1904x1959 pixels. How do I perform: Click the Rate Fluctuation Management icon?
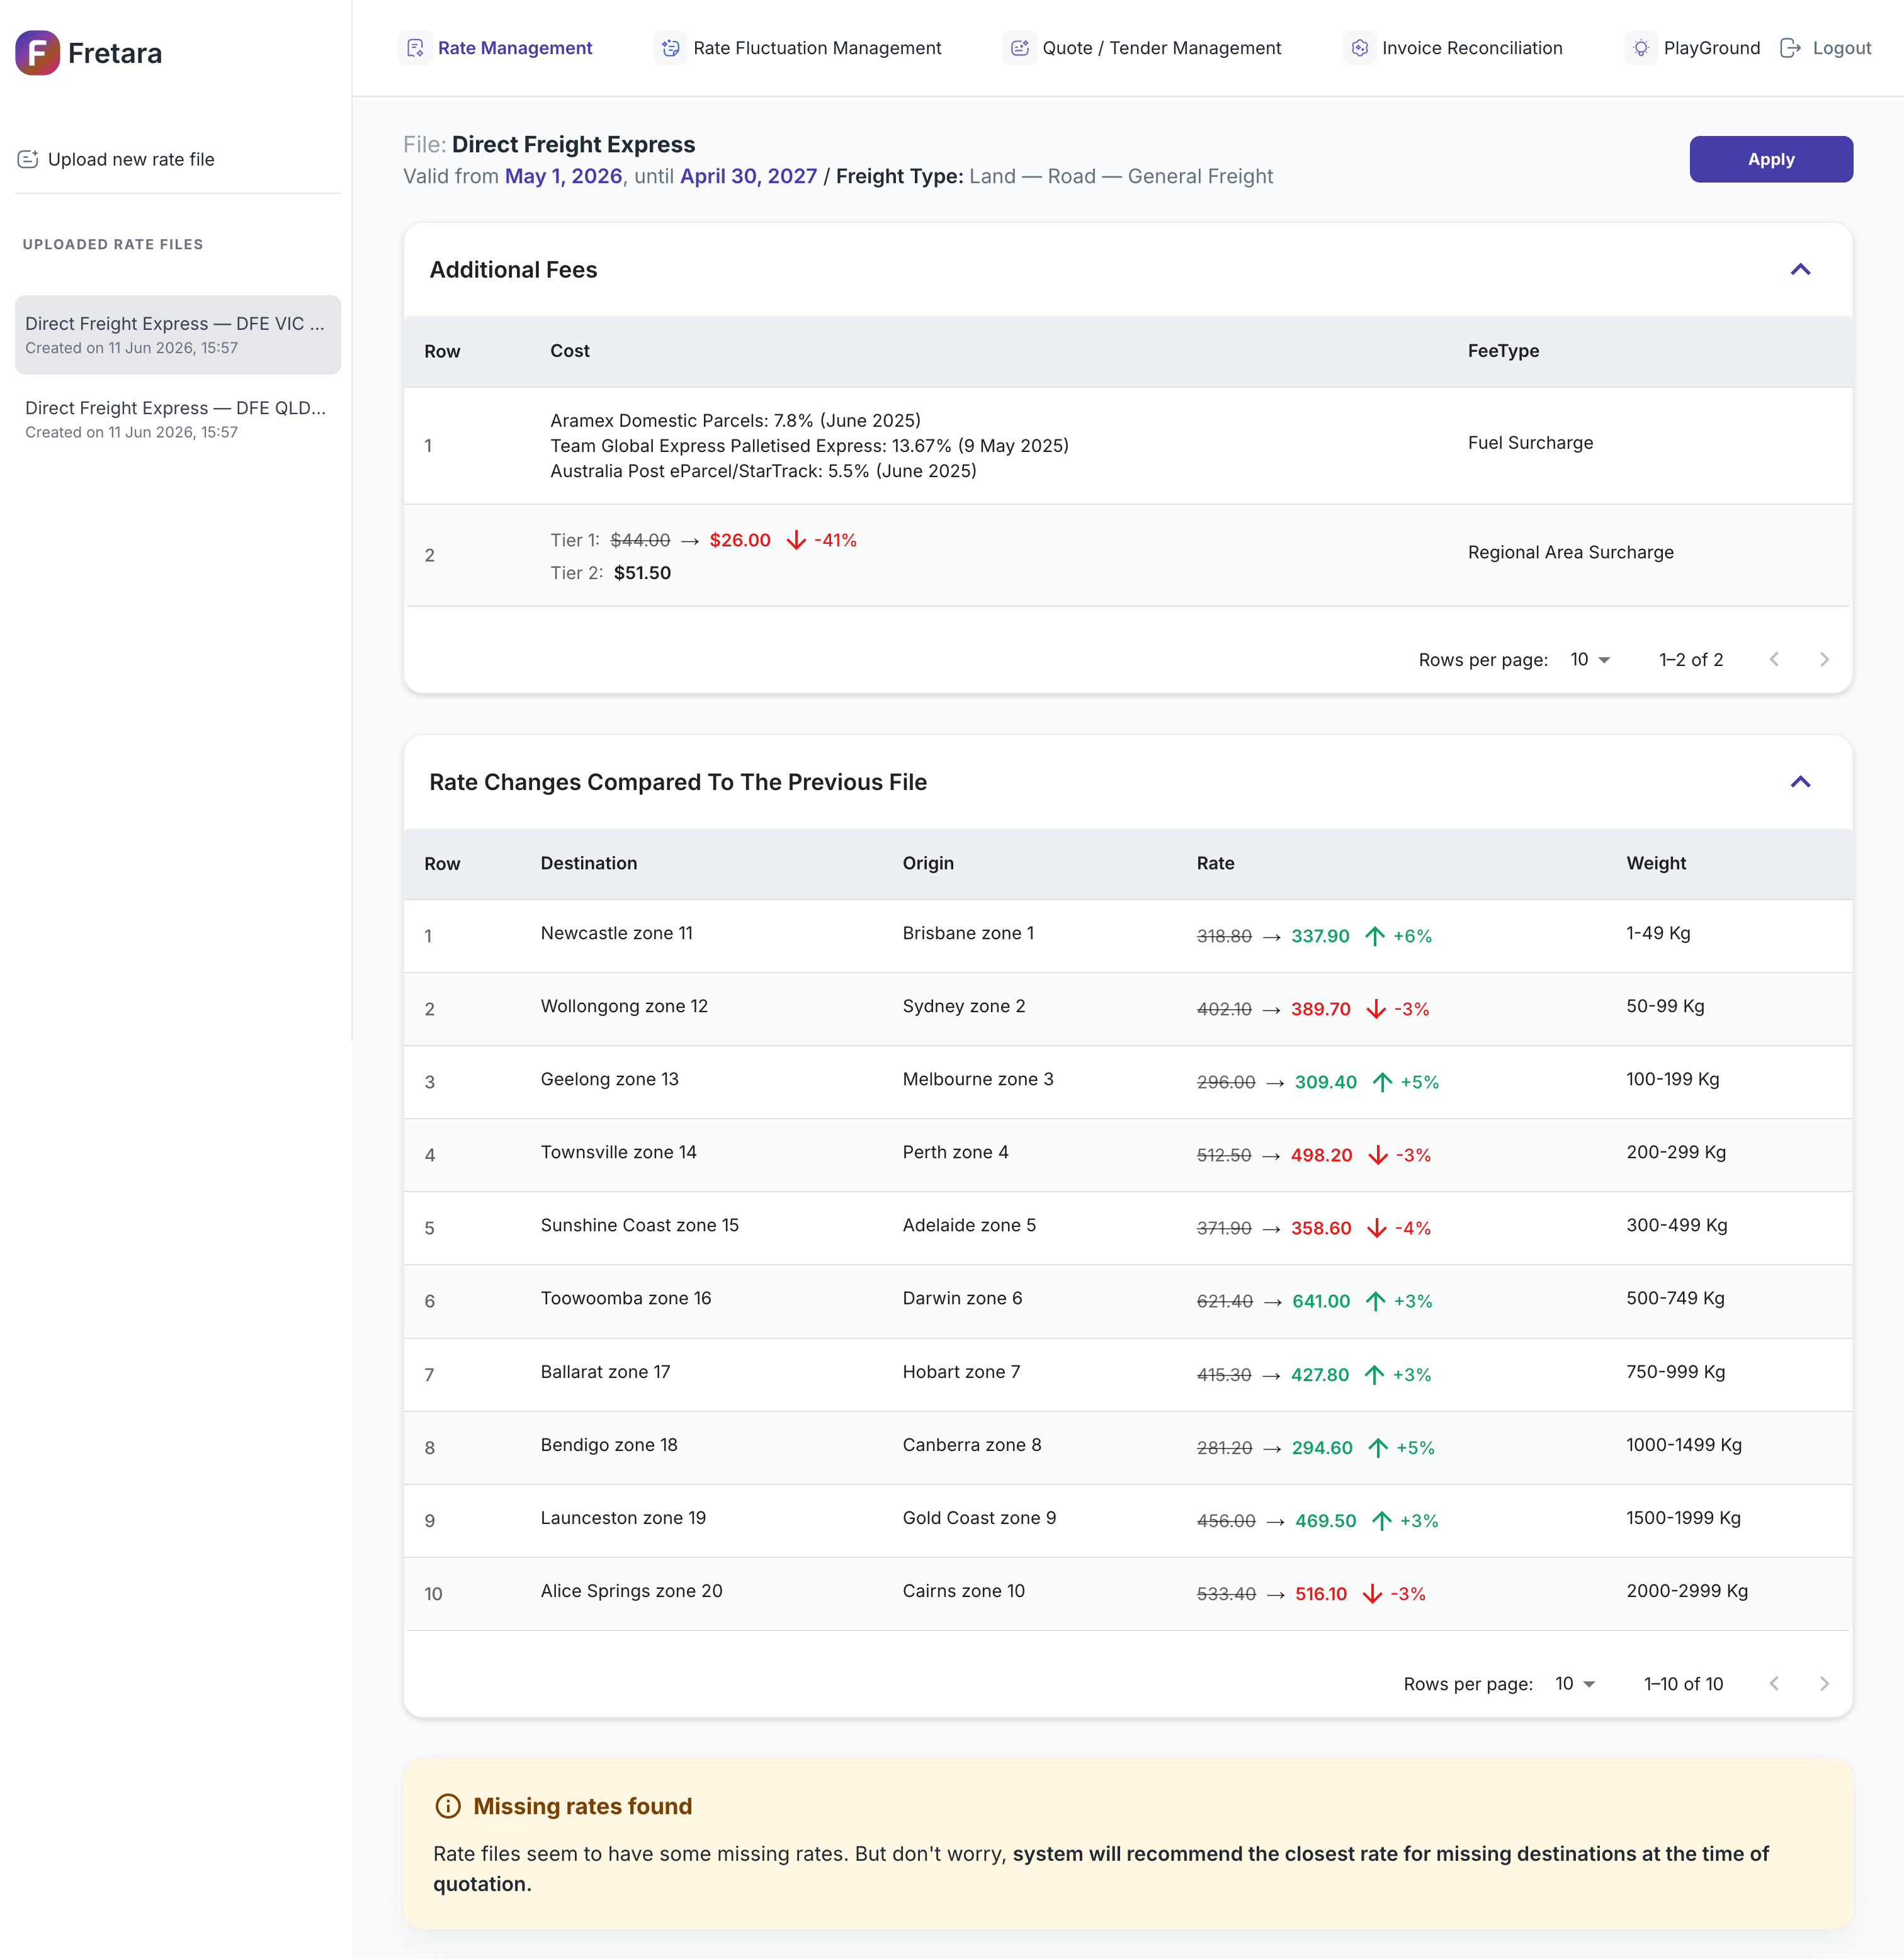[x=670, y=48]
